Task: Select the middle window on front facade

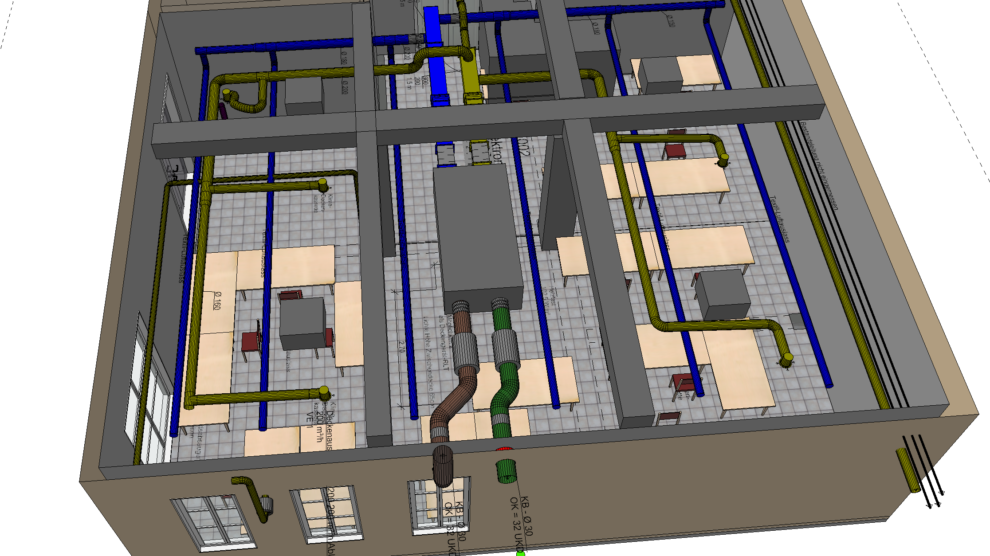Action: pos(325,514)
